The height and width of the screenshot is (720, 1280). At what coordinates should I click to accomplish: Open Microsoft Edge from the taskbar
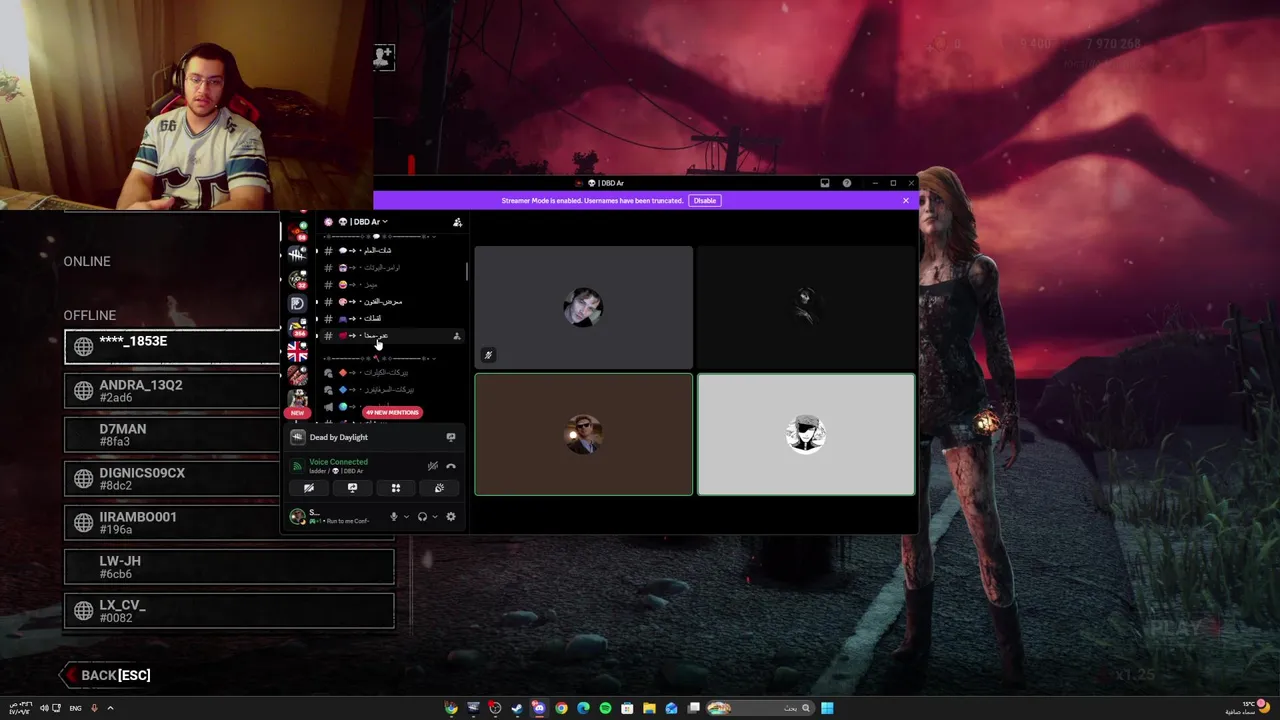[583, 708]
